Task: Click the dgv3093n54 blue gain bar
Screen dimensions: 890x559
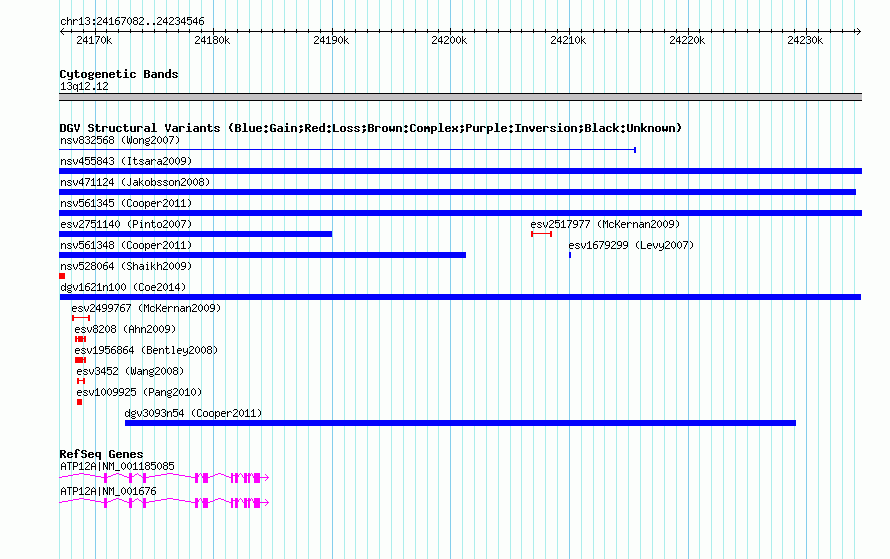Action: [x=460, y=423]
